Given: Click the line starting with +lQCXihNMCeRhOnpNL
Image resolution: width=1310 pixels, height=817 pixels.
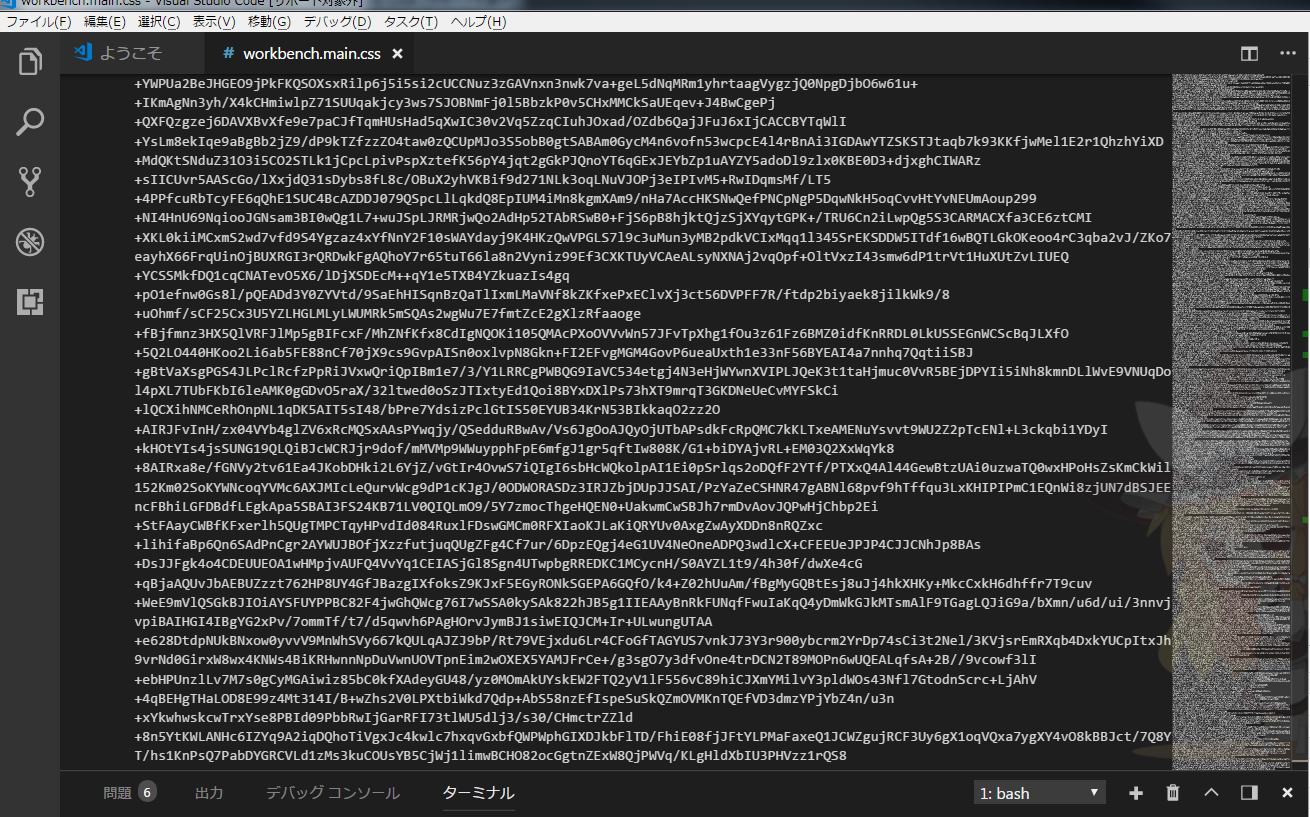Looking at the screenshot, I should (427, 410).
